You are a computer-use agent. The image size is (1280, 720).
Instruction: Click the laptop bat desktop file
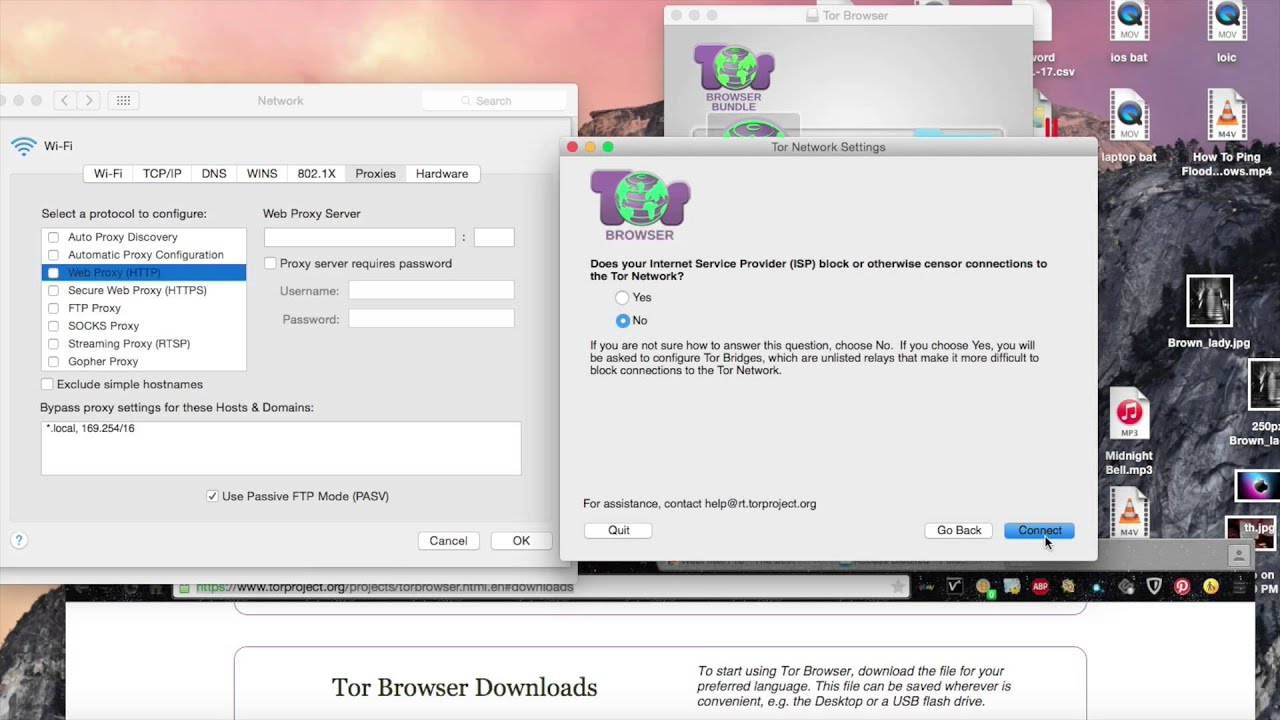click(x=1129, y=127)
